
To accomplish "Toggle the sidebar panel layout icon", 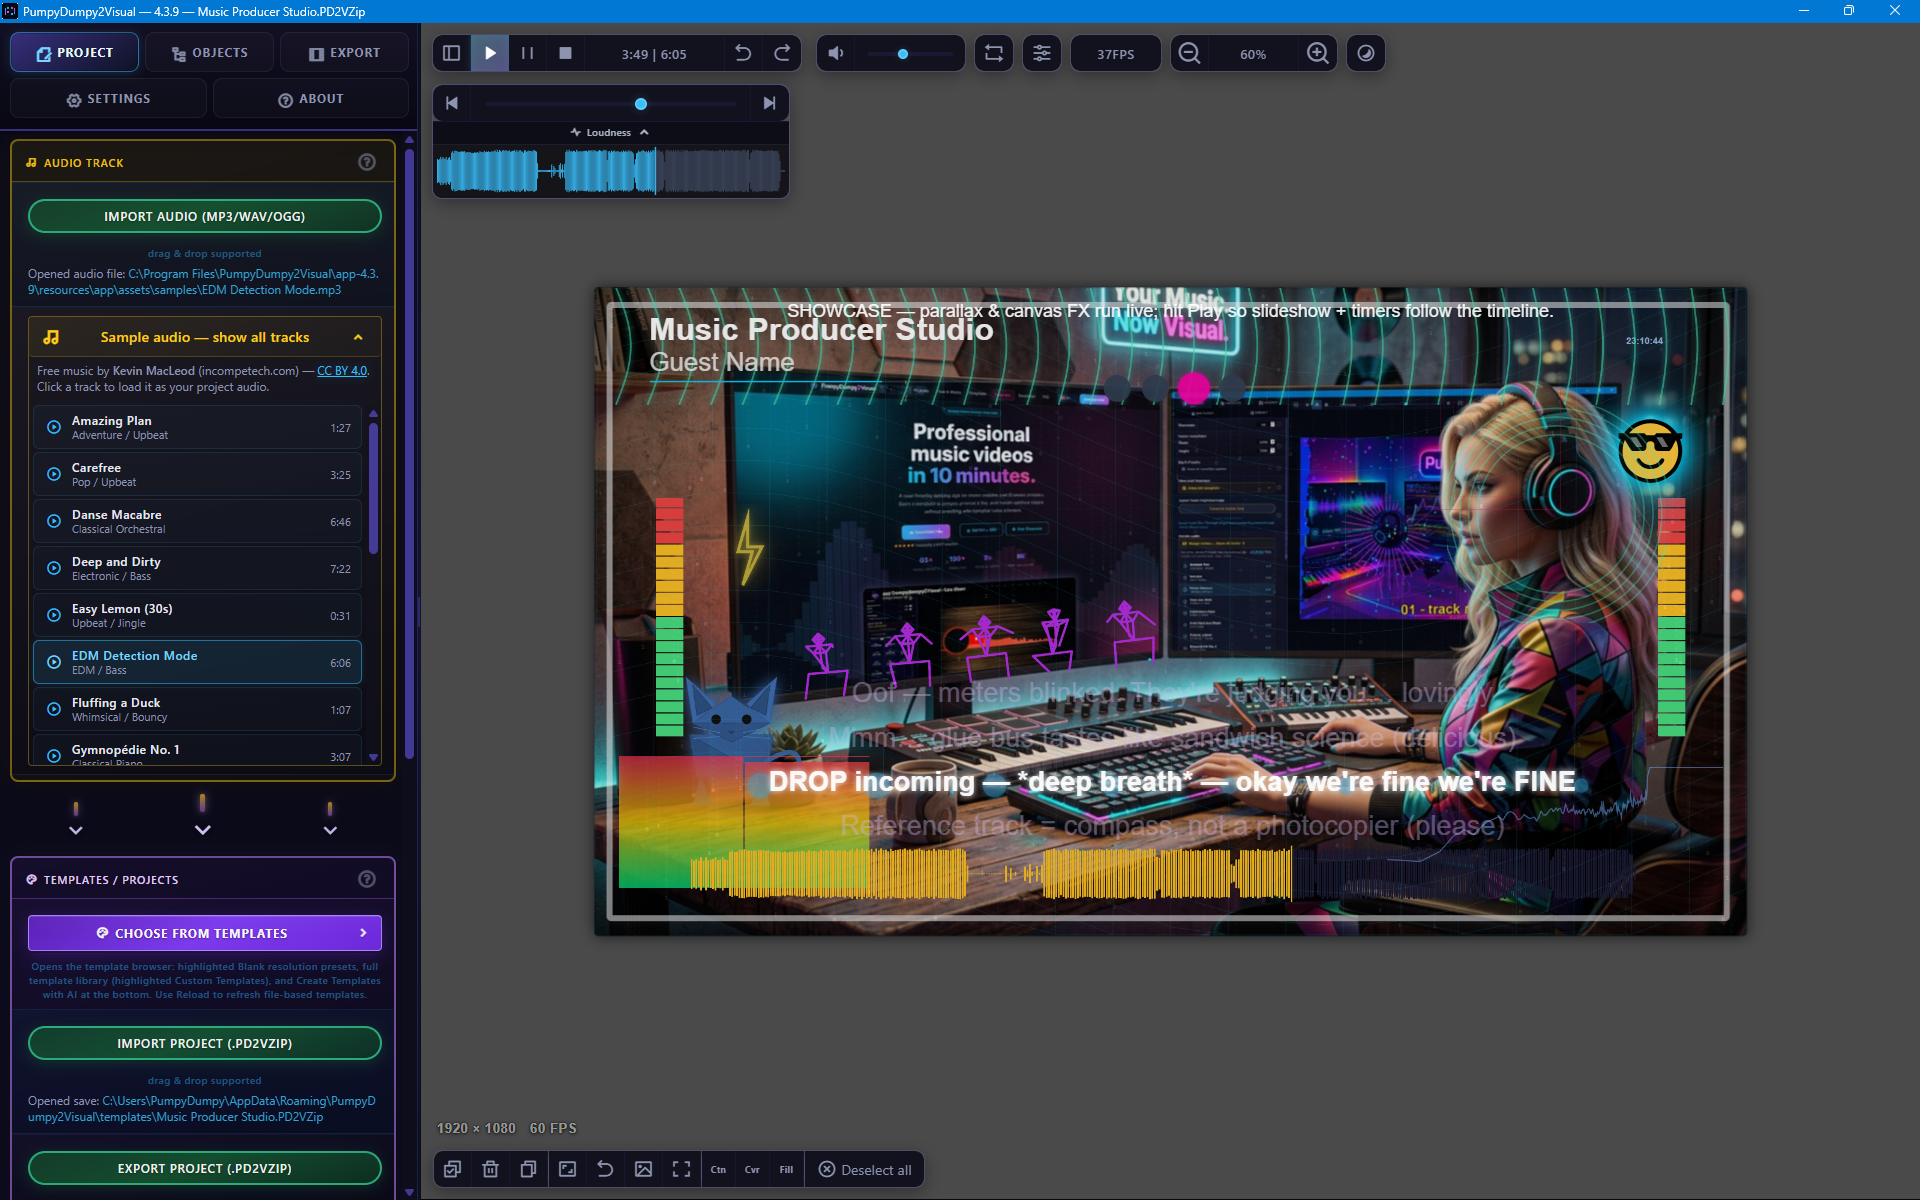I will [451, 53].
